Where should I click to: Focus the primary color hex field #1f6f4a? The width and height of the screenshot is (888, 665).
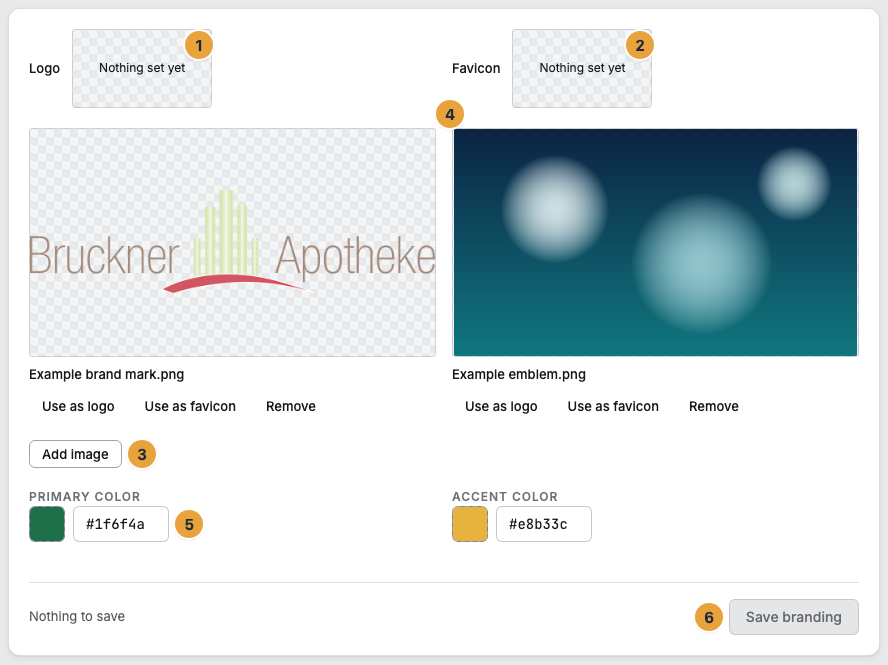coord(121,524)
